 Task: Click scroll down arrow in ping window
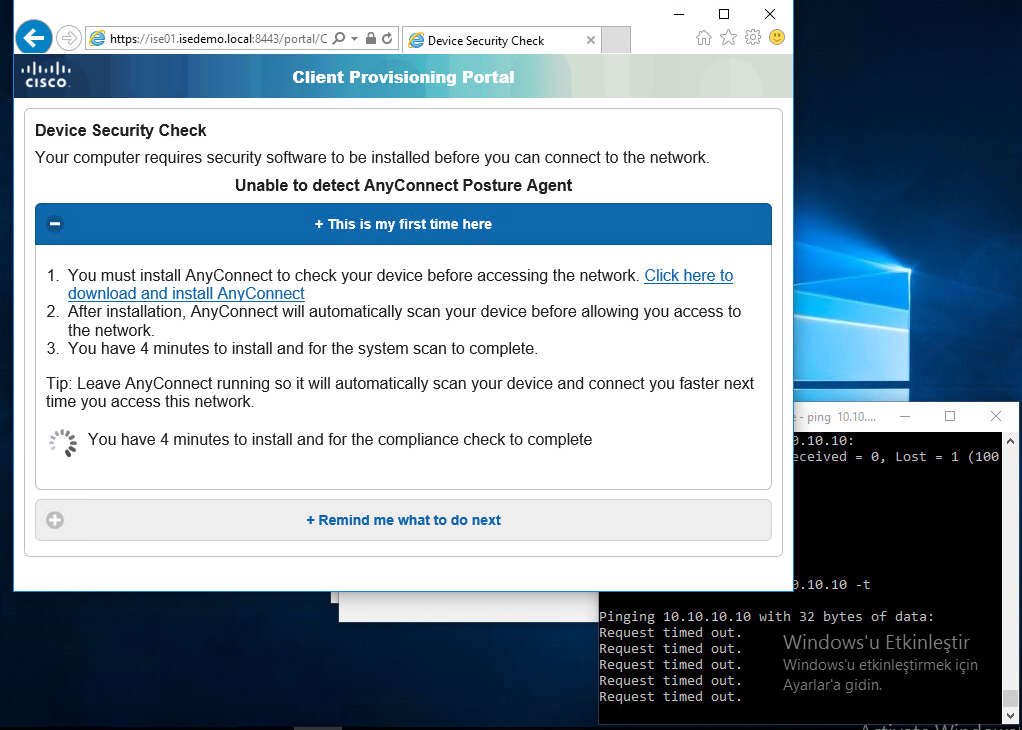(x=1010, y=714)
